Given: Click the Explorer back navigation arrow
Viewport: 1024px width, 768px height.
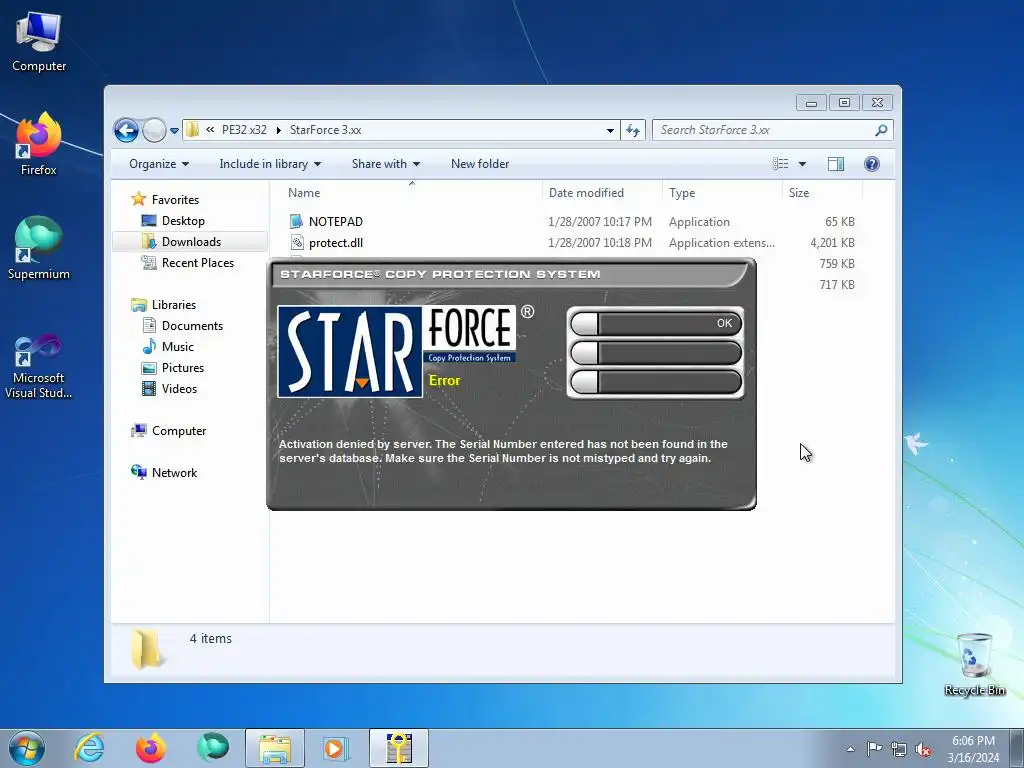Looking at the screenshot, I should (x=126, y=130).
